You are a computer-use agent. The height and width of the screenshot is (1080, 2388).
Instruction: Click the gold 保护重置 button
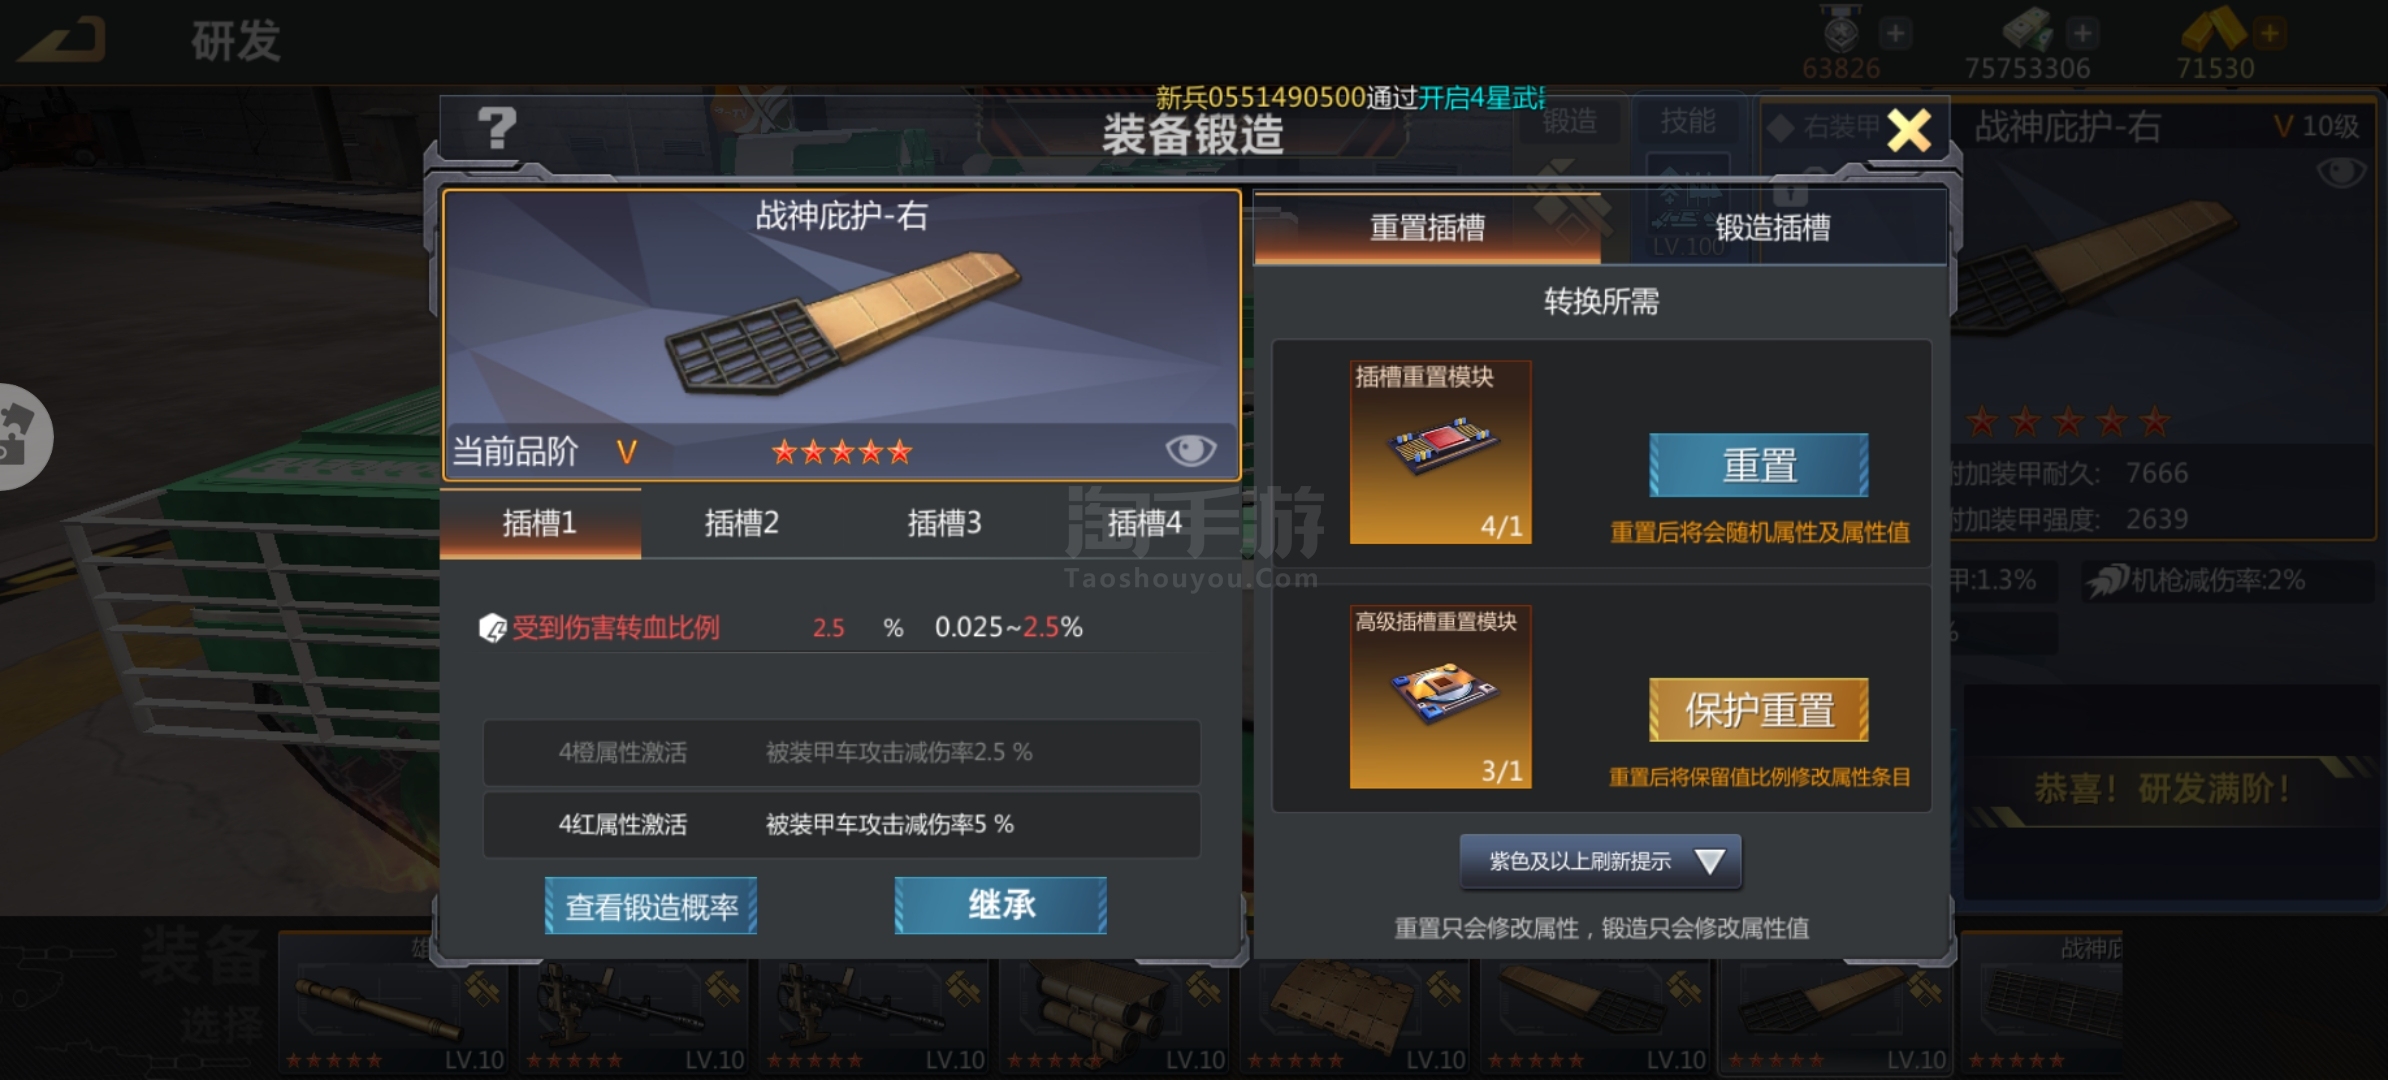(x=1759, y=710)
